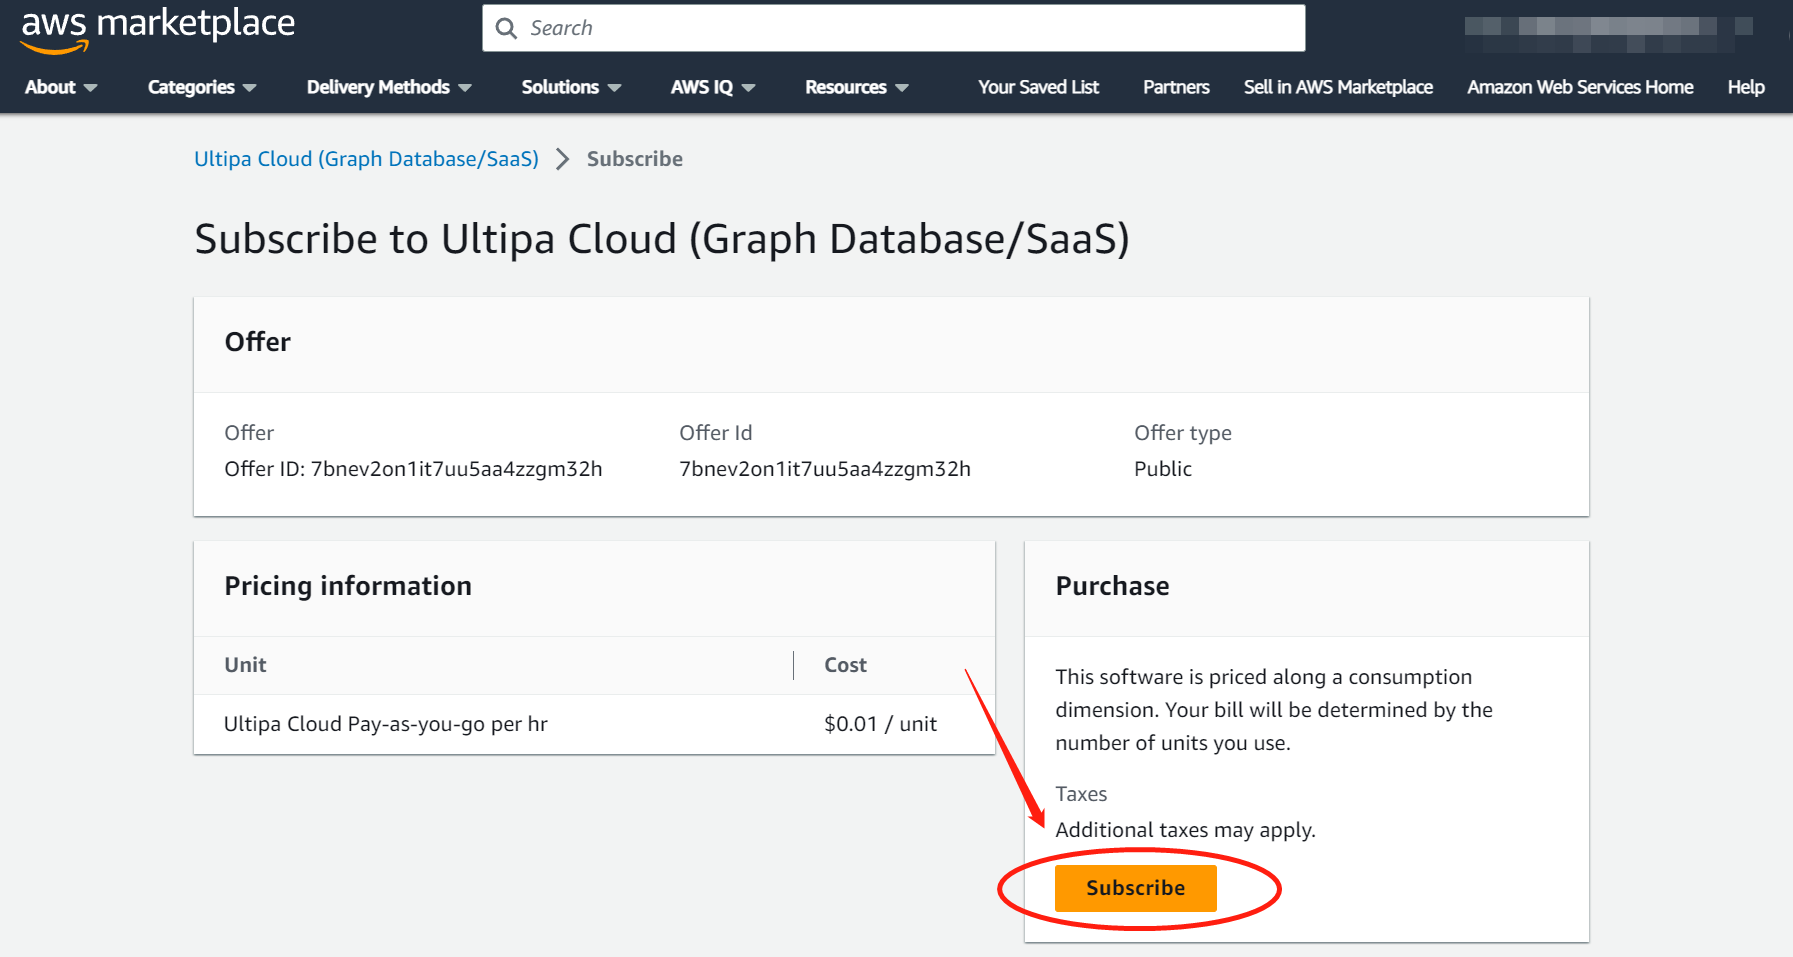Image resolution: width=1793 pixels, height=957 pixels.
Task: Click the AWS Marketplace logo
Action: [x=158, y=30]
